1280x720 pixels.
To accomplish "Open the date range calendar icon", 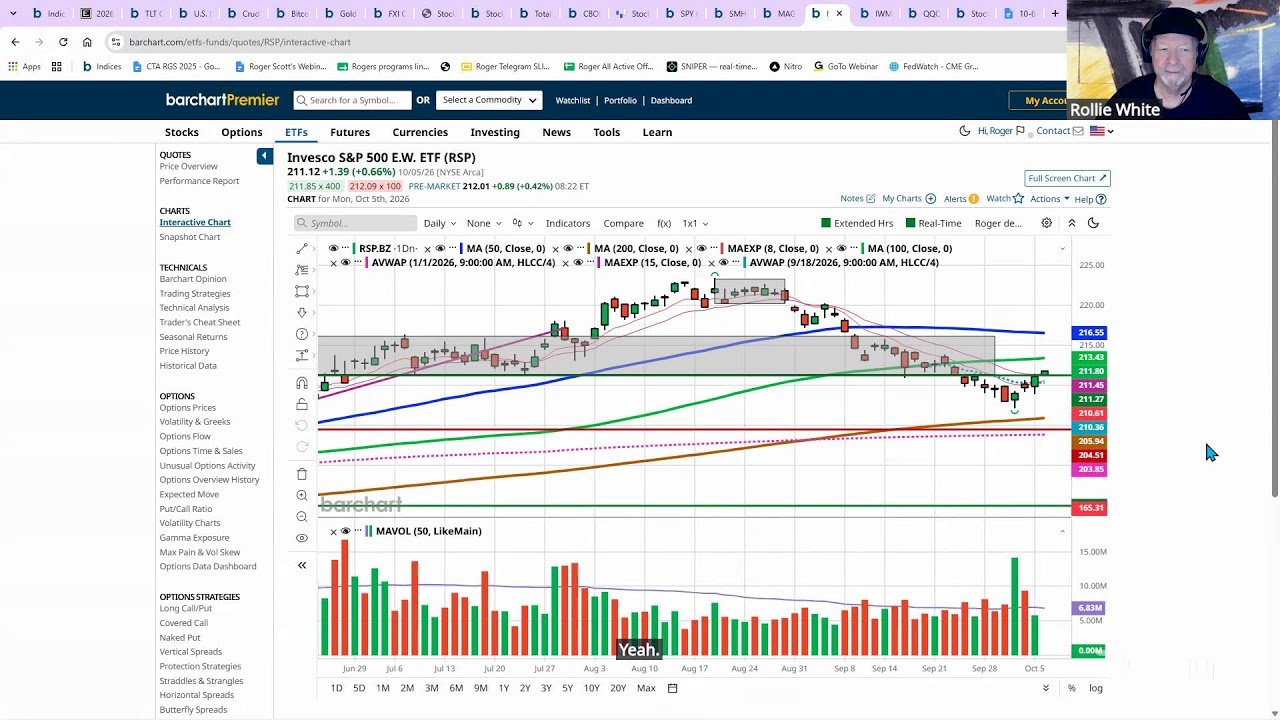I will [x=673, y=688].
